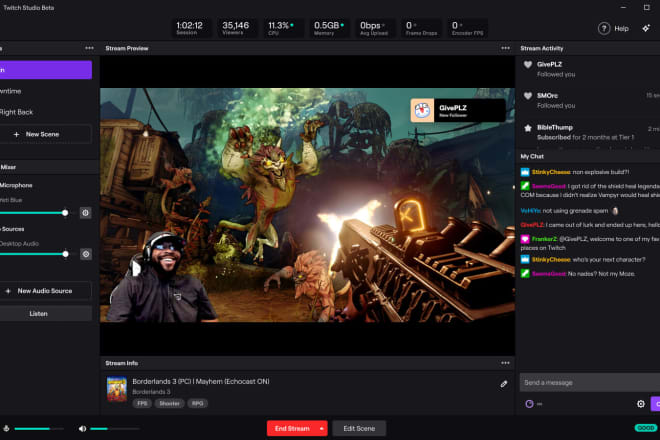Click the 35,146 Viewers stat
The width and height of the screenshot is (660, 440).
point(235,28)
